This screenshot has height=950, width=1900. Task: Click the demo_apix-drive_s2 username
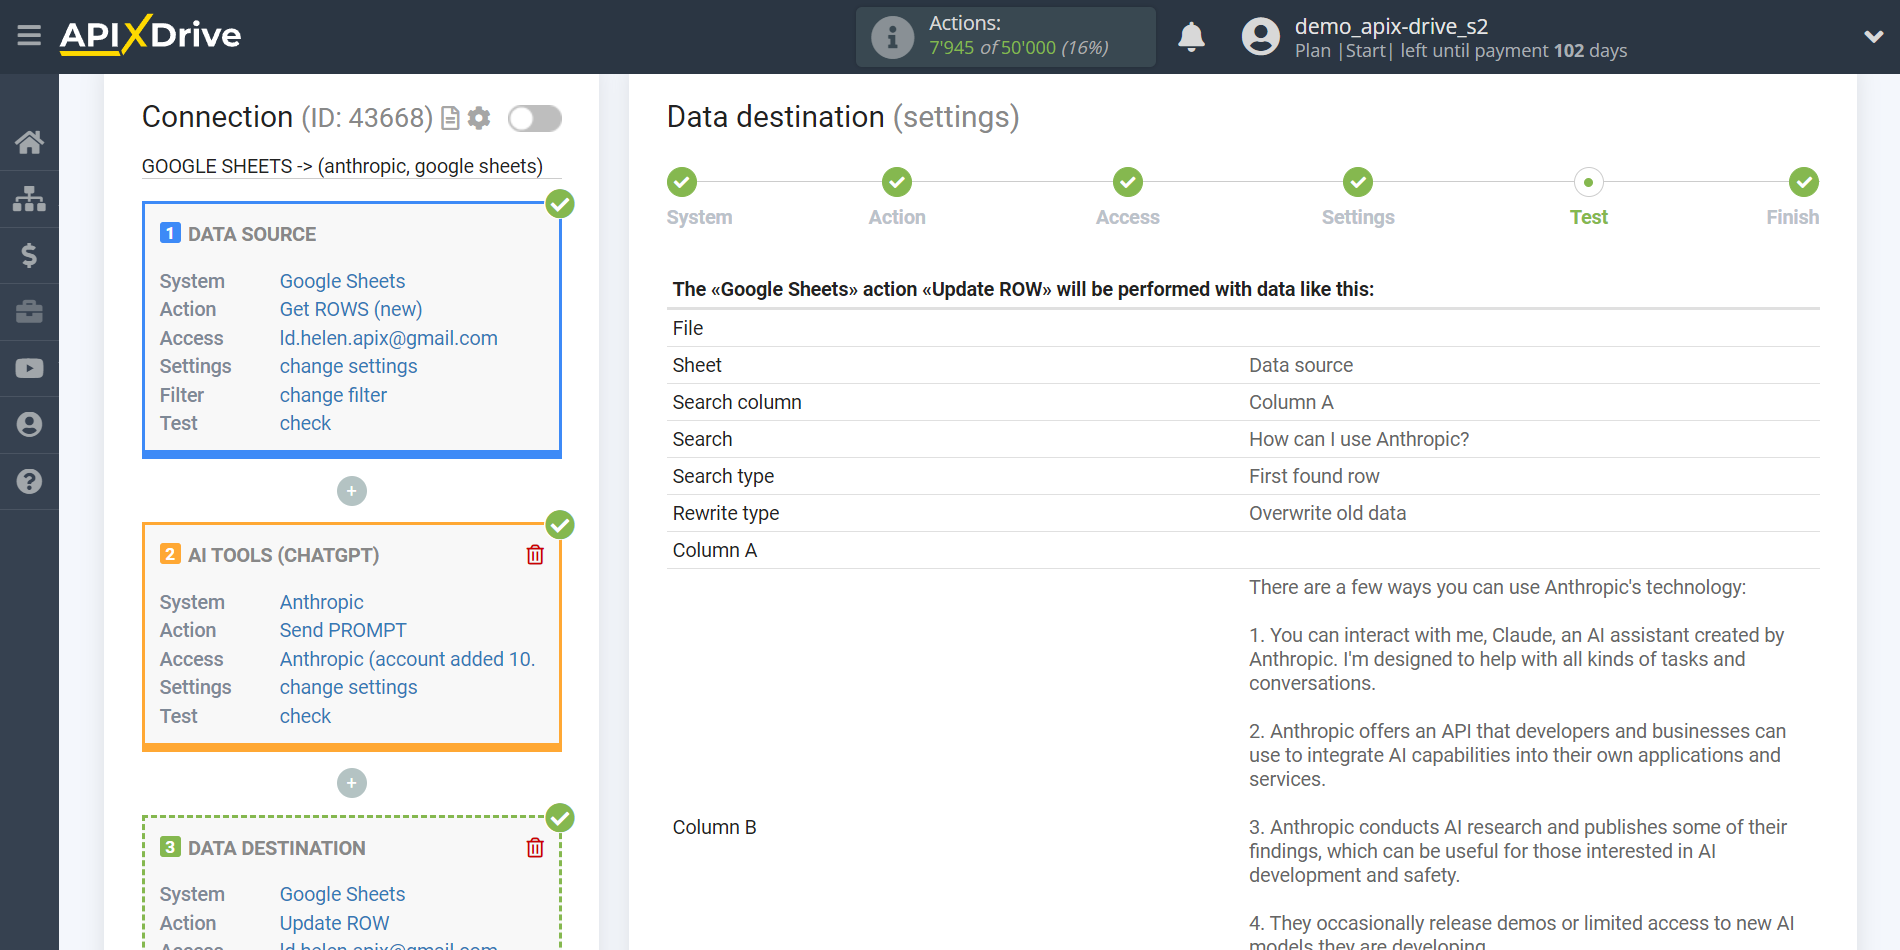(1391, 26)
